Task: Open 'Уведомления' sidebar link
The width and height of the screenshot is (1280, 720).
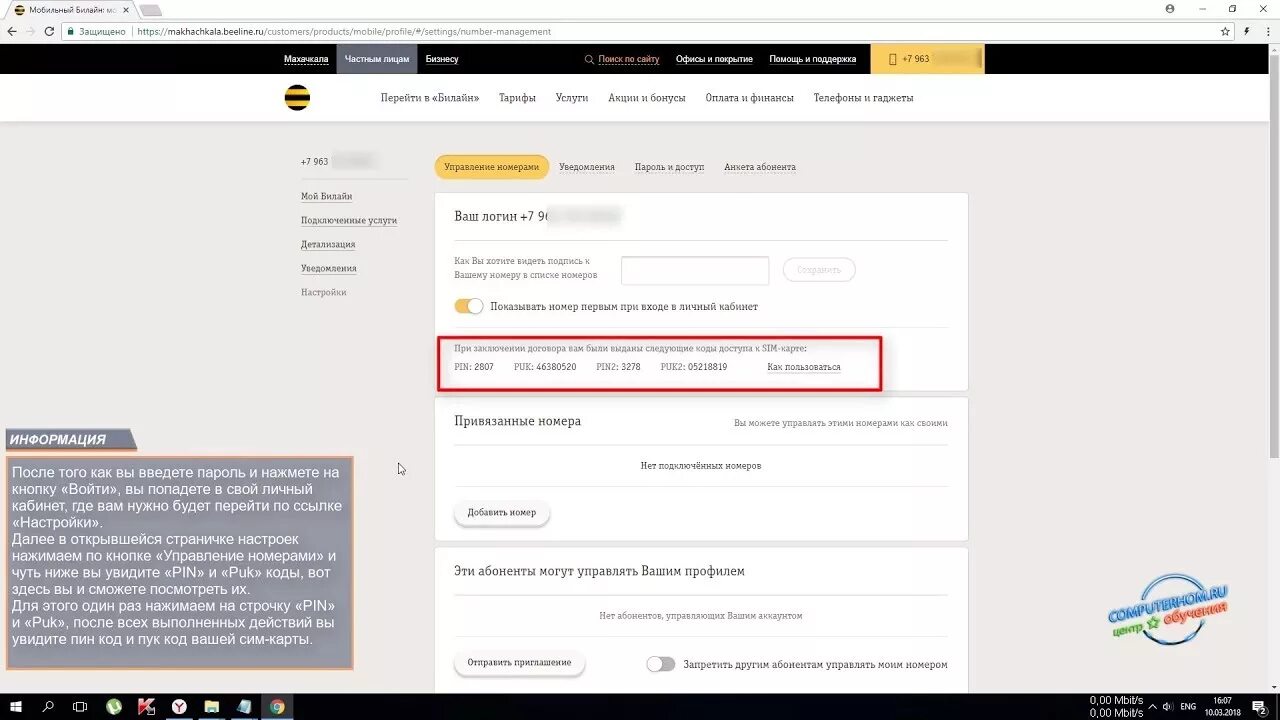Action: click(x=329, y=269)
